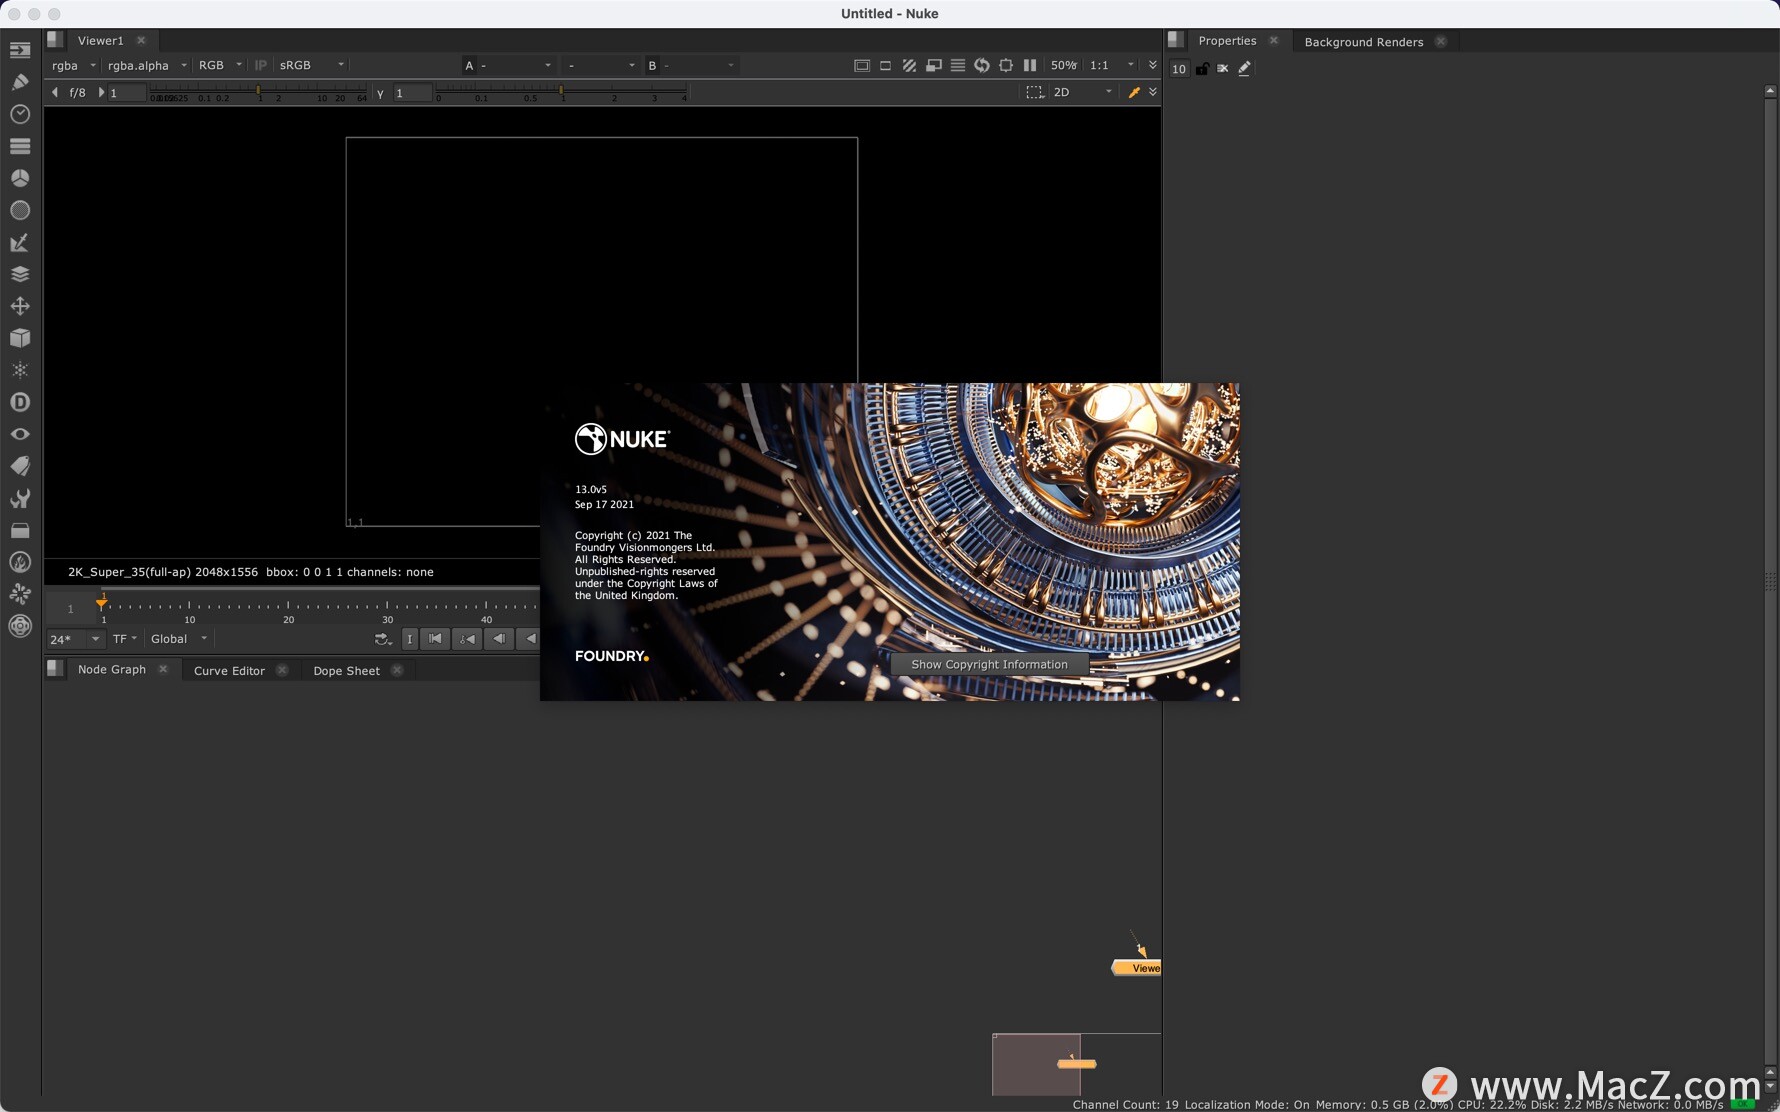Viewport: 1780px width, 1112px height.
Task: Open the Deep nodes menu
Action: (x=20, y=402)
